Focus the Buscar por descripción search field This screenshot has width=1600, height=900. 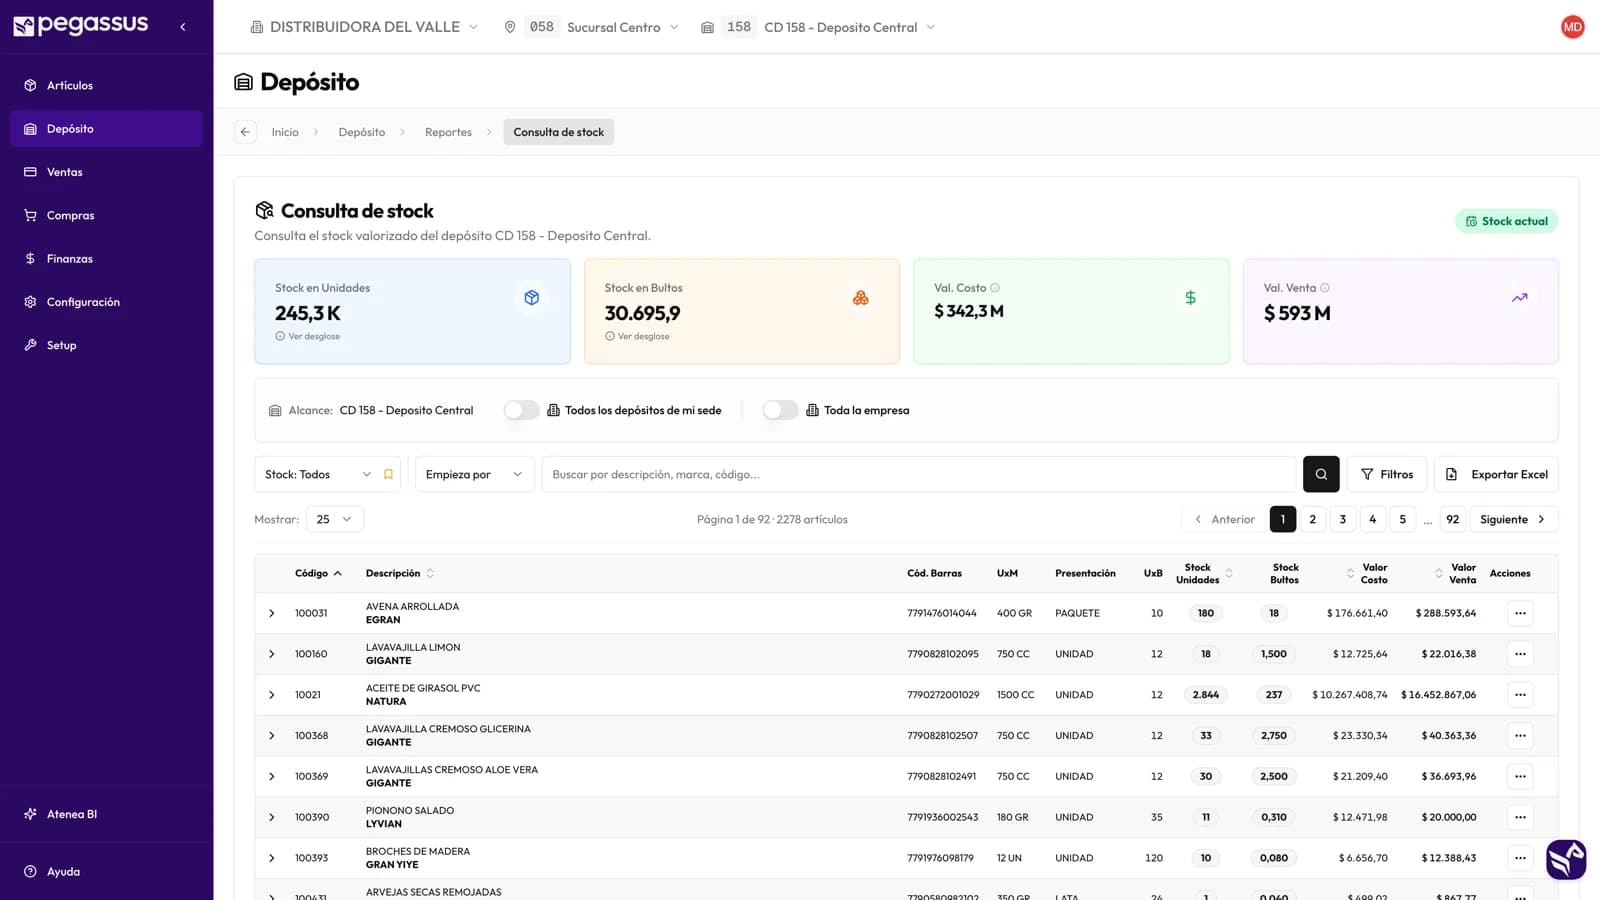coord(918,474)
